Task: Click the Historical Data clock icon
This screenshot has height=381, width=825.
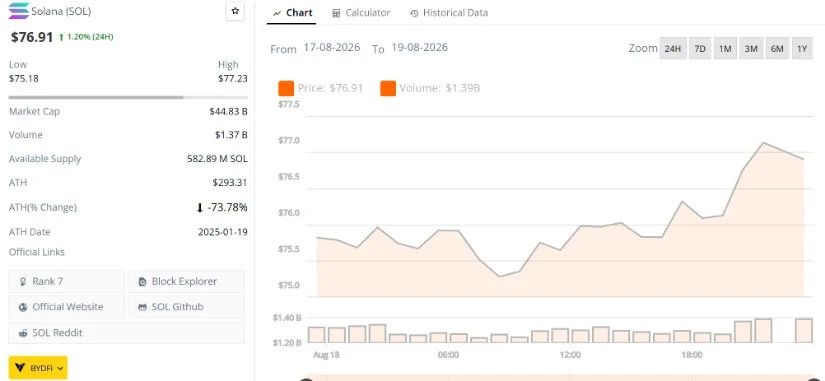Action: pos(414,13)
